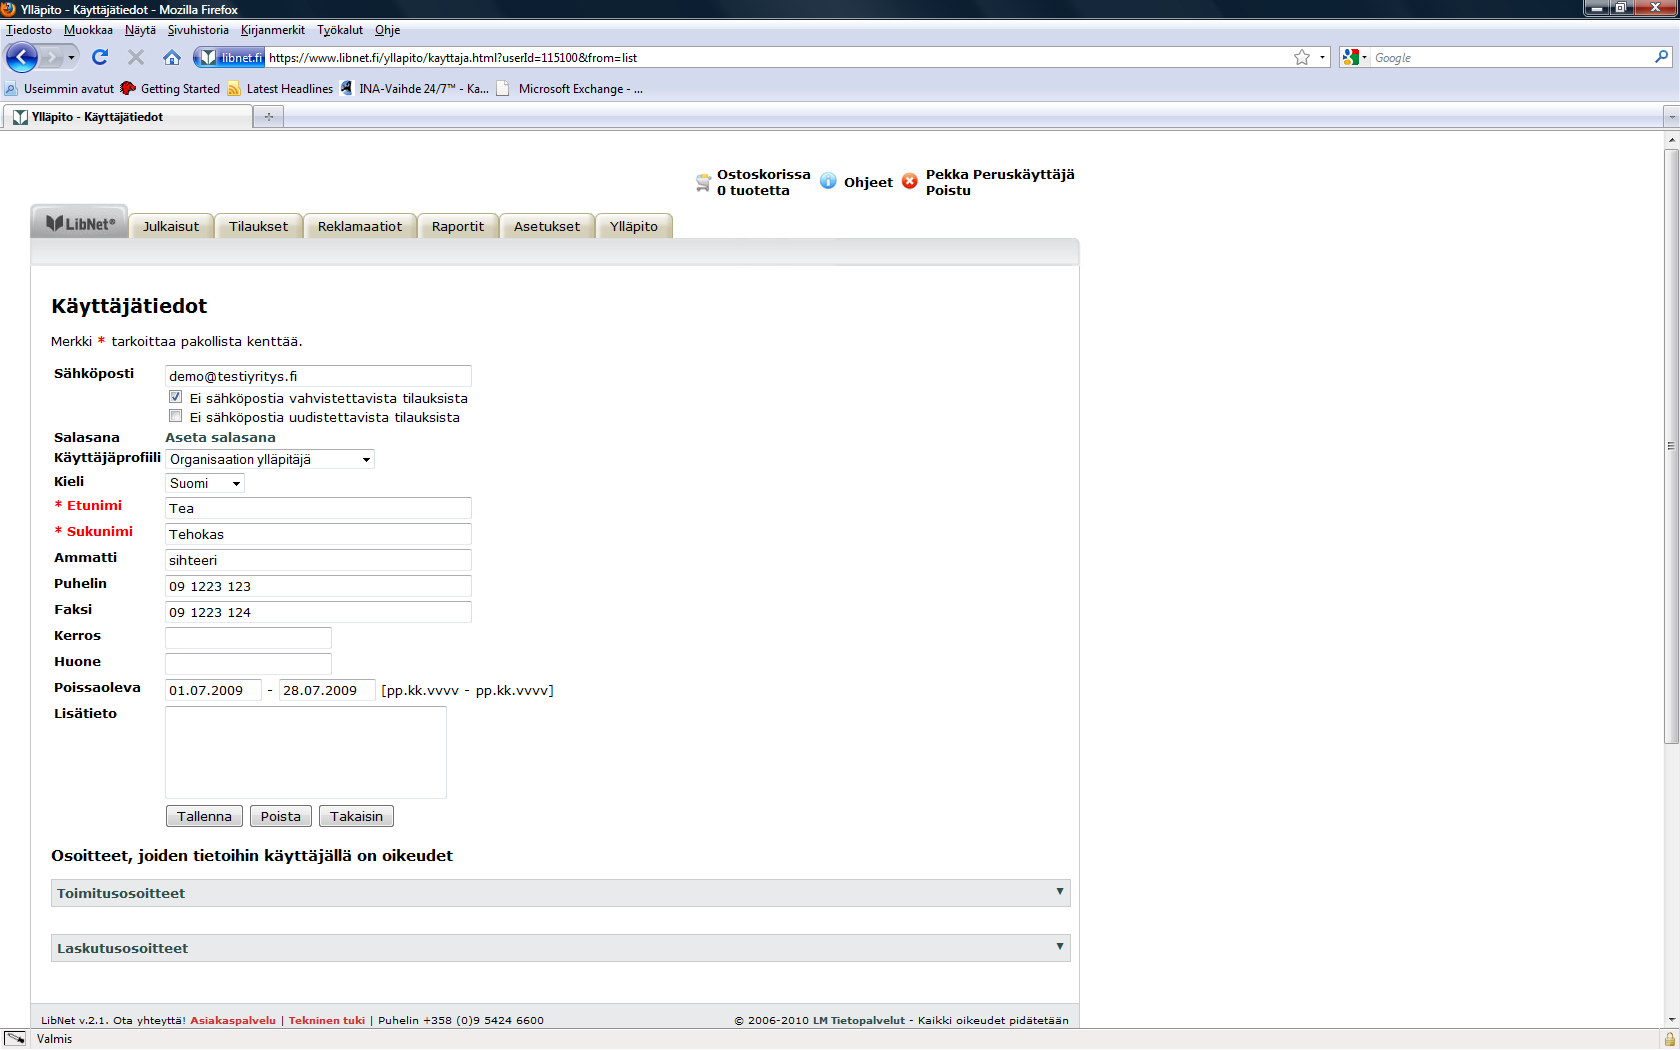Screen dimensions: 1680x1050
Task: Open the LibNet logo home tab
Action: [80, 224]
